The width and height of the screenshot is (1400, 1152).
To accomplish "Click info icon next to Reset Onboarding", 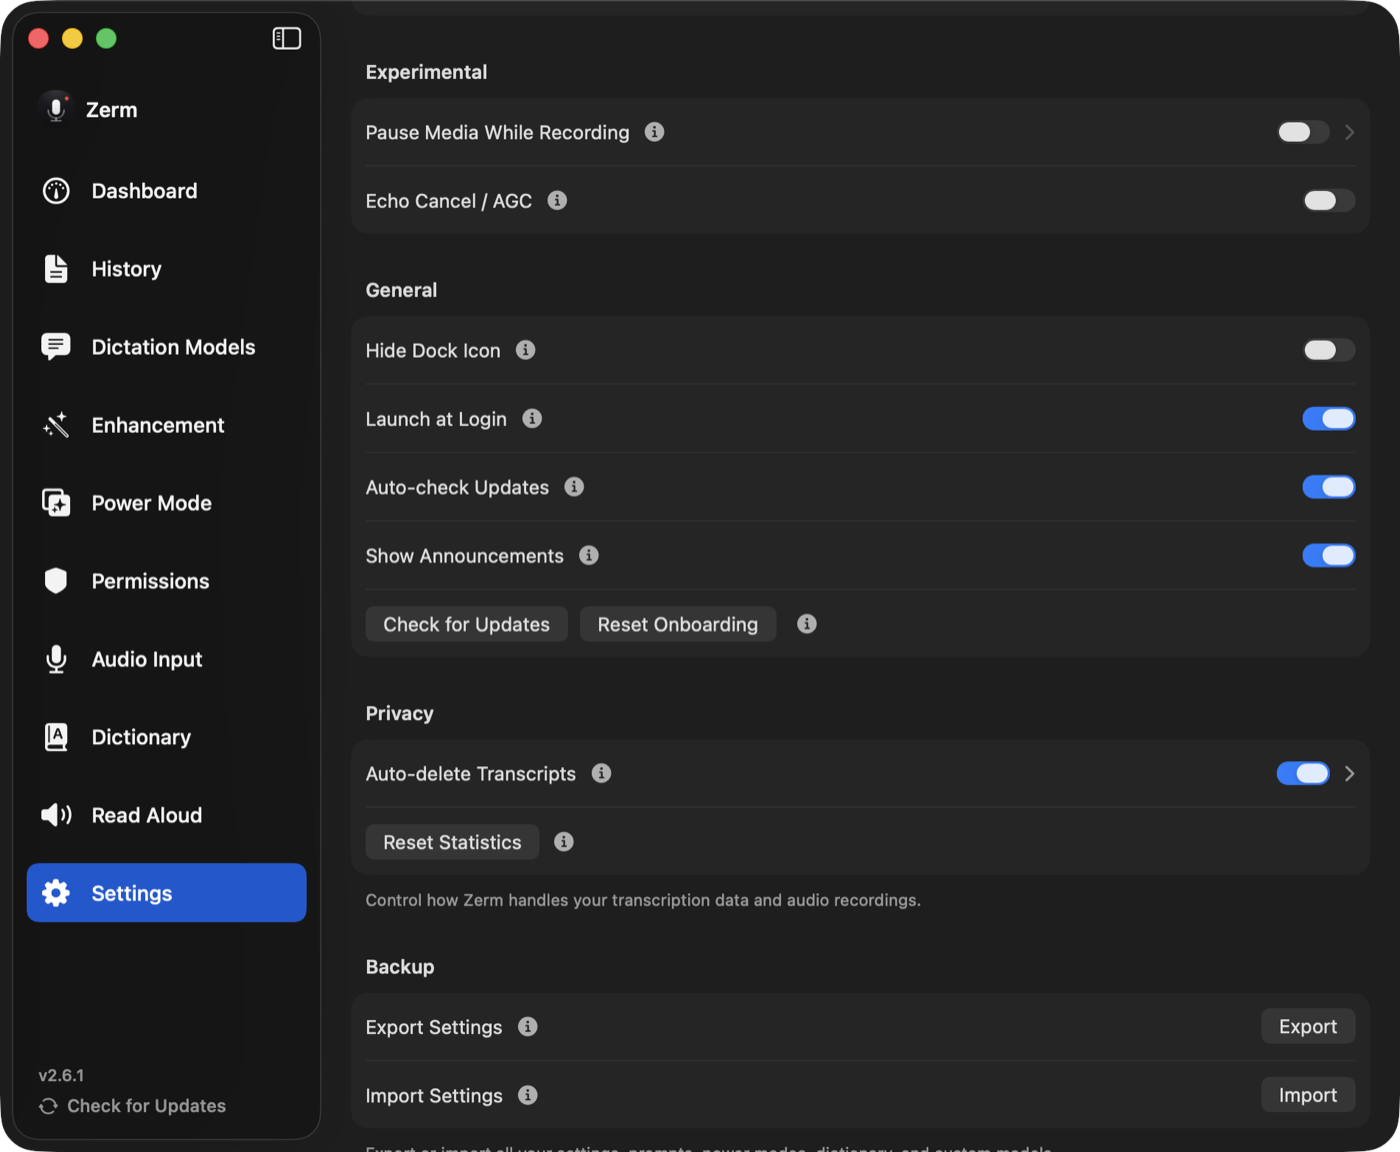I will point(808,624).
